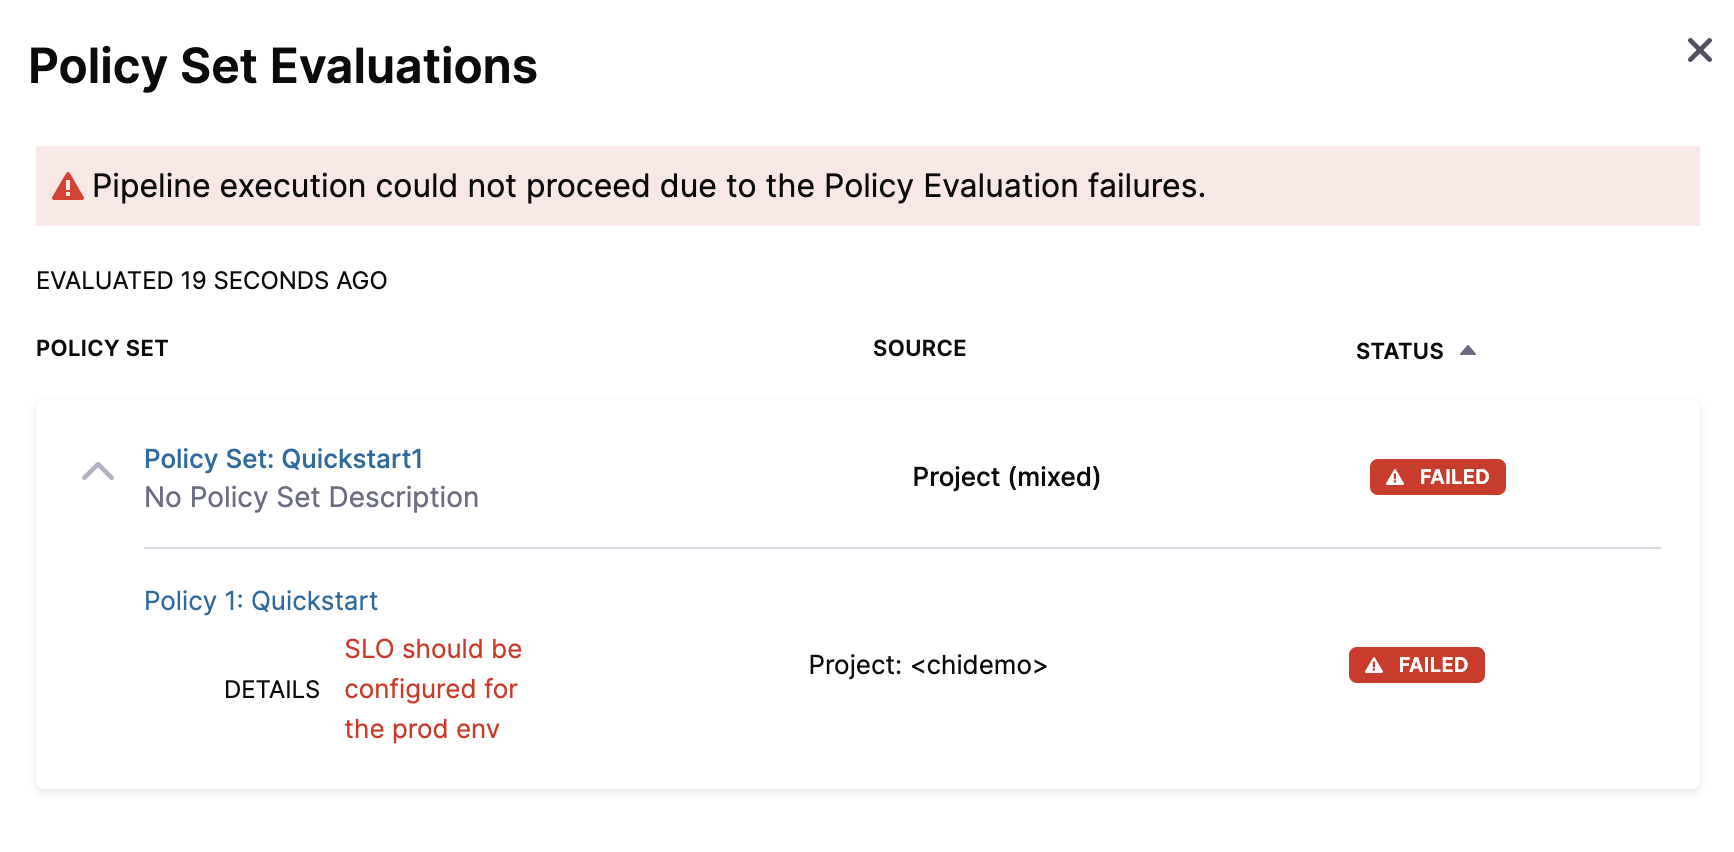Click the STATUS column header
This screenshot has height=852, width=1734.
(1399, 351)
